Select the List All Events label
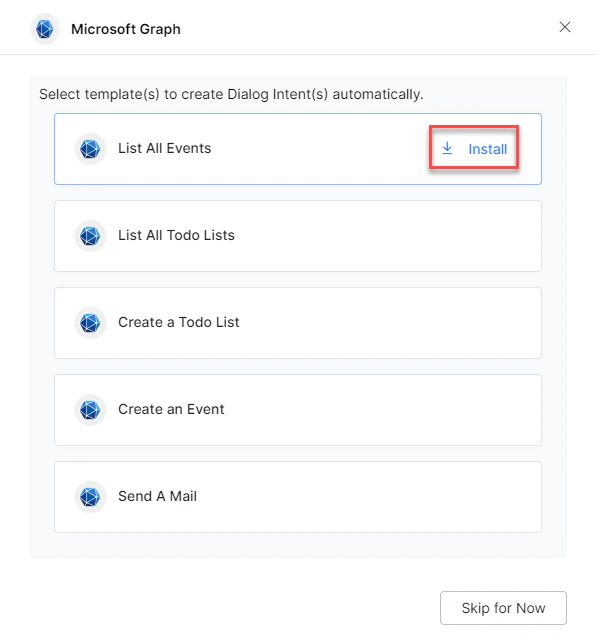 (165, 148)
